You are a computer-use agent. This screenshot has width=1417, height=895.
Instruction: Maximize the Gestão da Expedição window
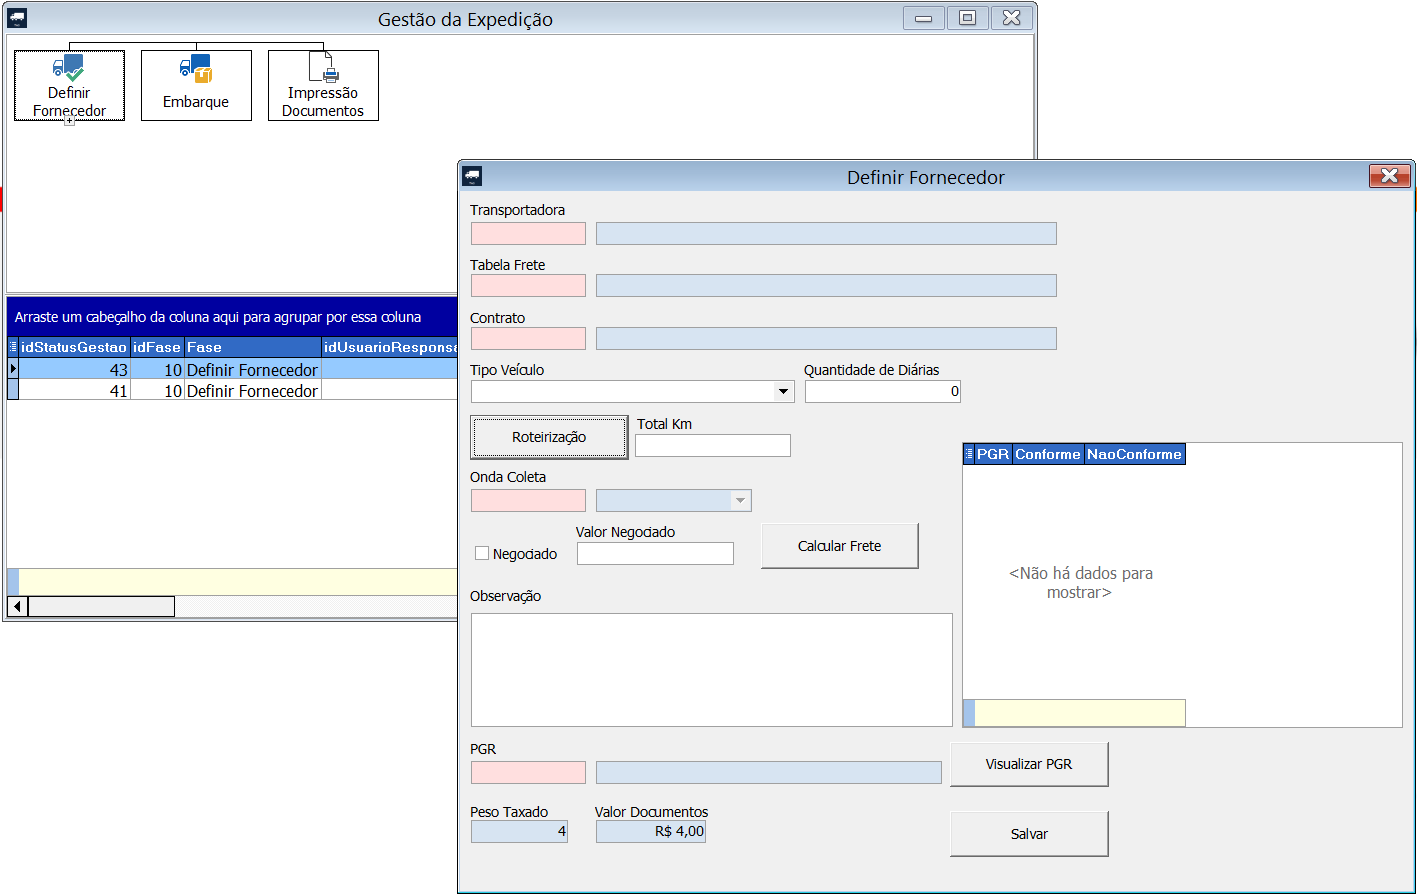click(x=967, y=18)
